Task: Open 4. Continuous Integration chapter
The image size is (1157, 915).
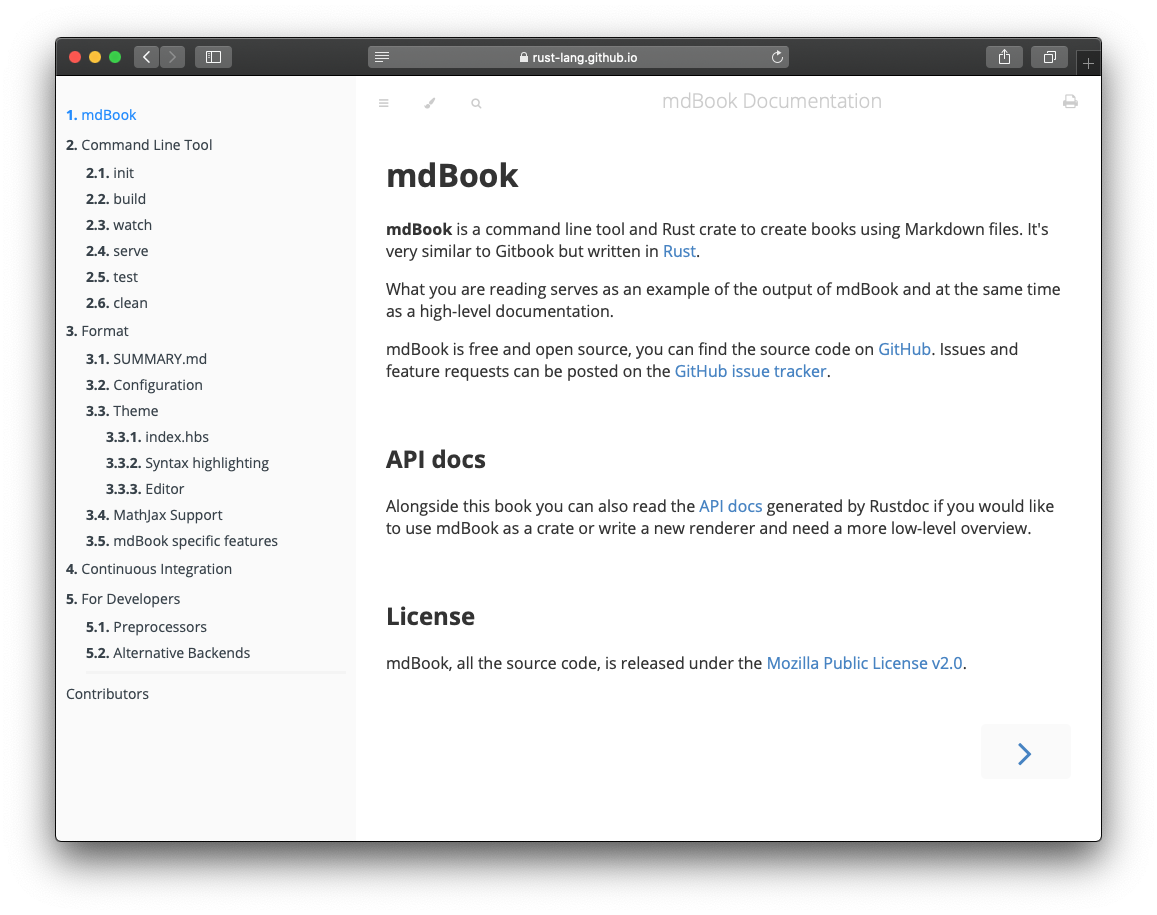Action: (148, 569)
